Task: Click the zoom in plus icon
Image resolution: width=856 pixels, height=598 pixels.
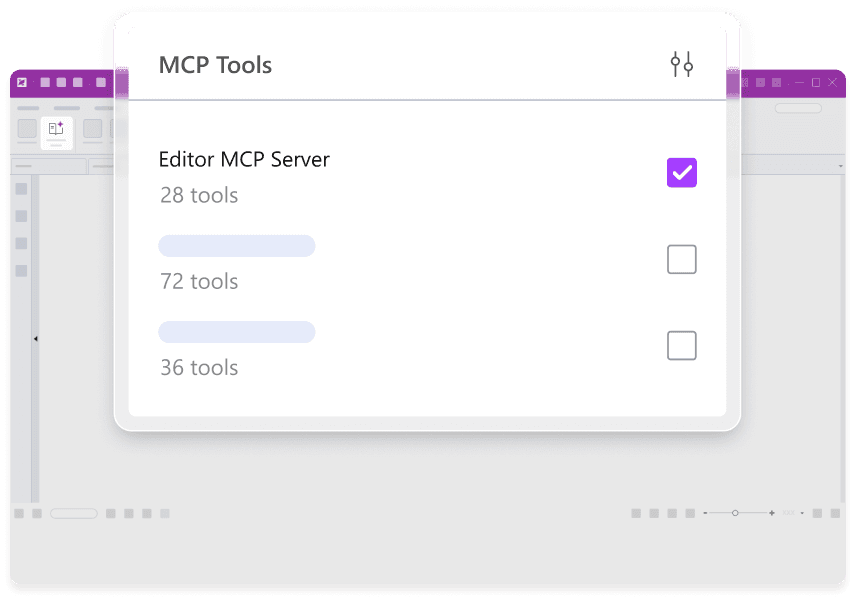Action: pos(771,513)
